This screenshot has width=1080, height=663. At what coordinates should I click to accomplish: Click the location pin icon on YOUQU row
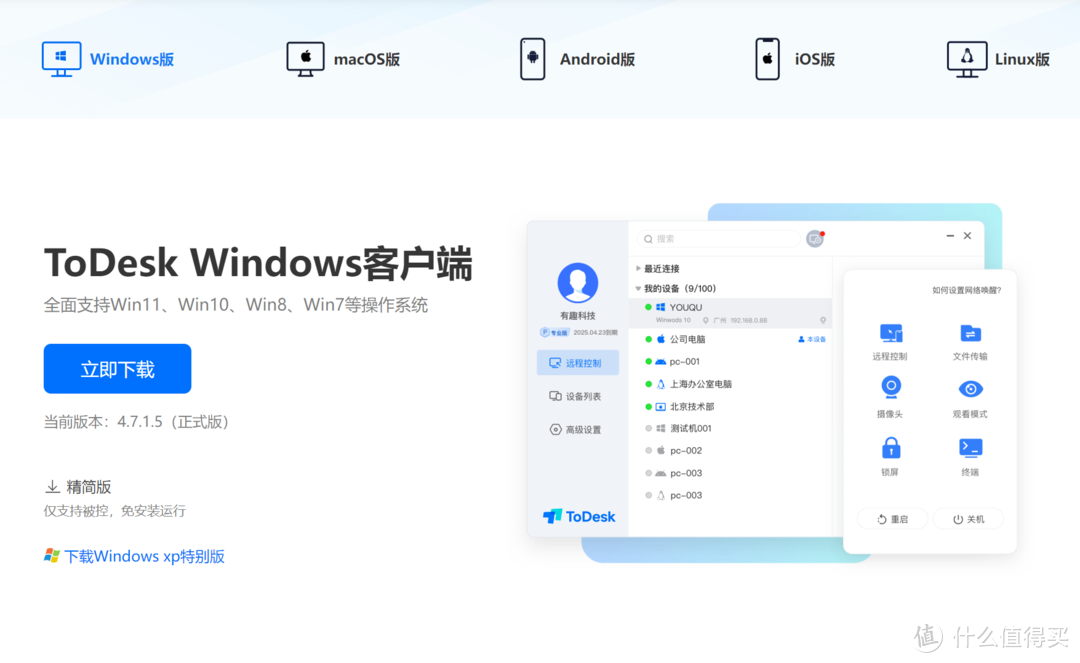(x=823, y=320)
